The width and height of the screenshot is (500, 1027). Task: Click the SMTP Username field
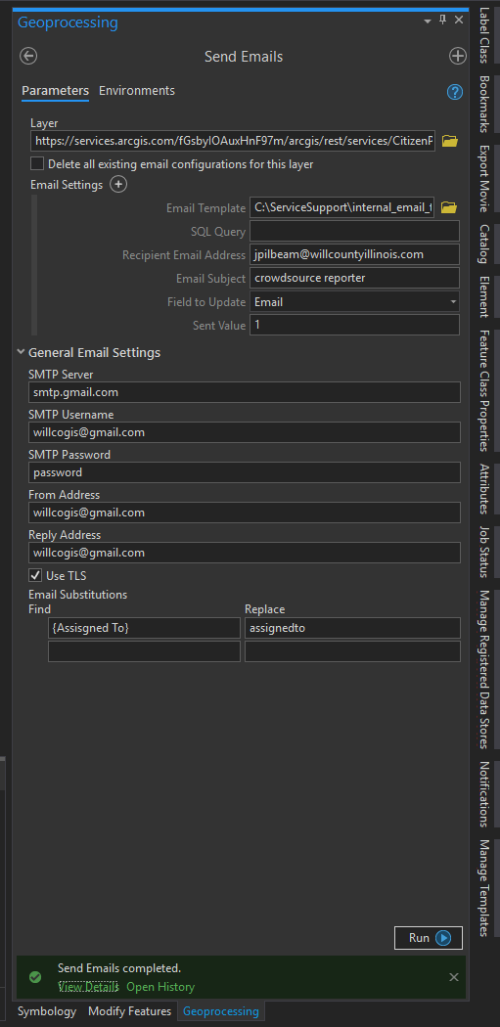tap(244, 432)
